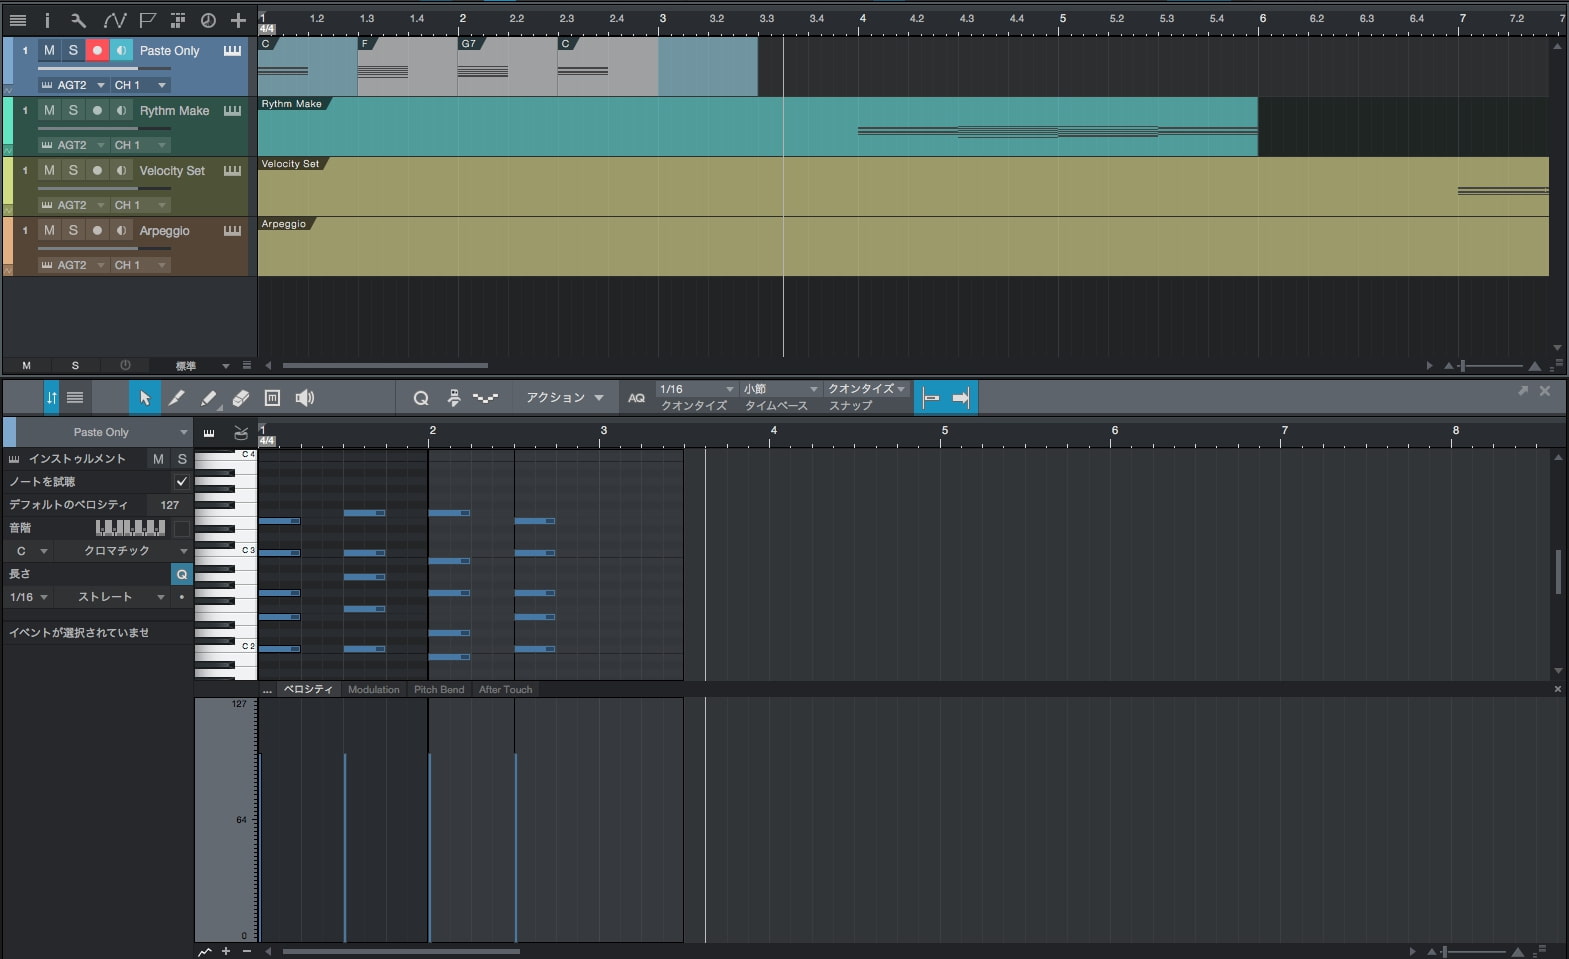Open the inspector info icon
The image size is (1569, 959).
[47, 20]
